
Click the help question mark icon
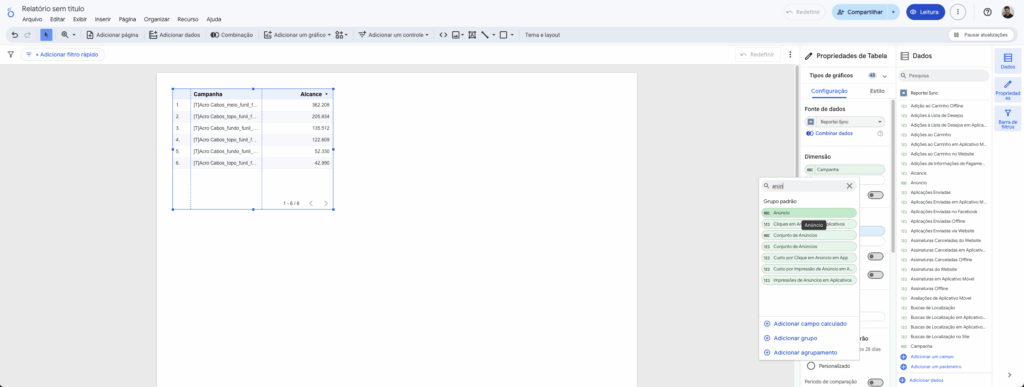(987, 12)
